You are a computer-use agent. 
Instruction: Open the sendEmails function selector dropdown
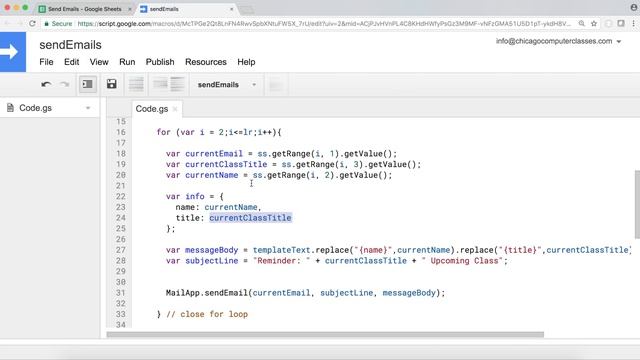pyautogui.click(x=227, y=85)
